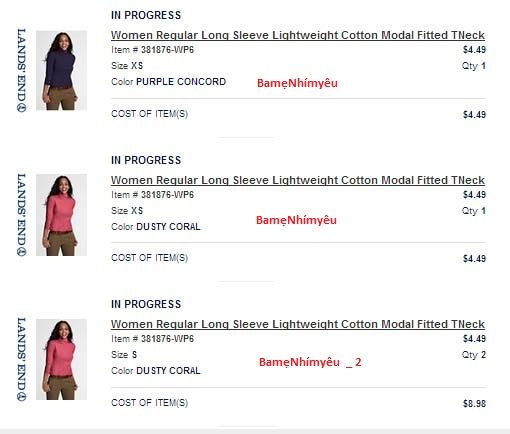The image size is (510, 434).
Task: Click the third IN PROGRESS status label
Action: click(x=146, y=304)
